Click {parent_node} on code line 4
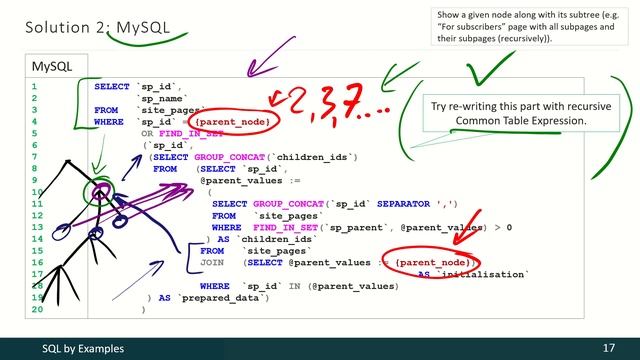 [233, 122]
